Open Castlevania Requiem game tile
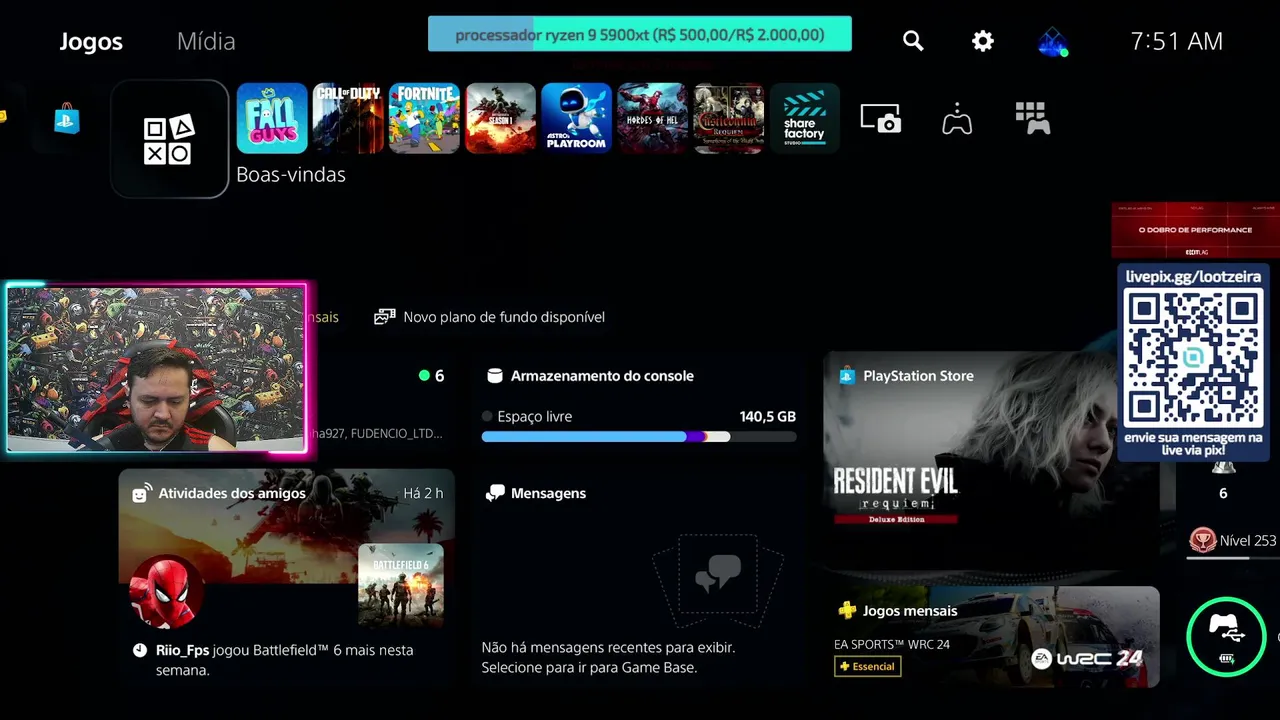1280x720 pixels. tap(728, 118)
